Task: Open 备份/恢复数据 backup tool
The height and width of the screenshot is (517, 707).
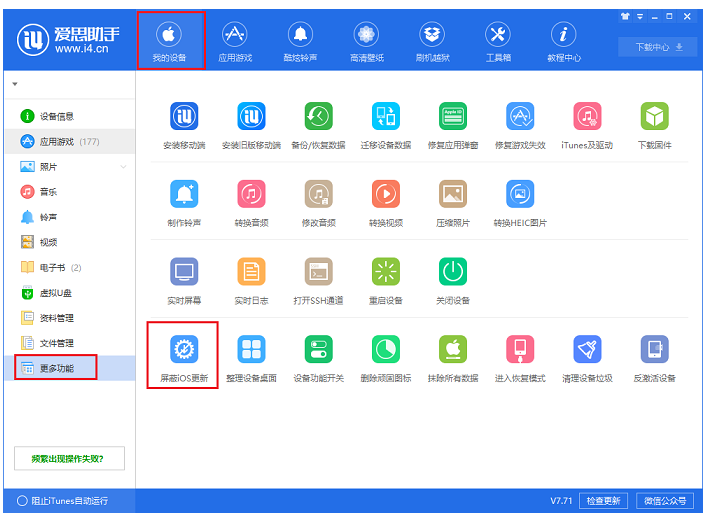Action: (318, 116)
